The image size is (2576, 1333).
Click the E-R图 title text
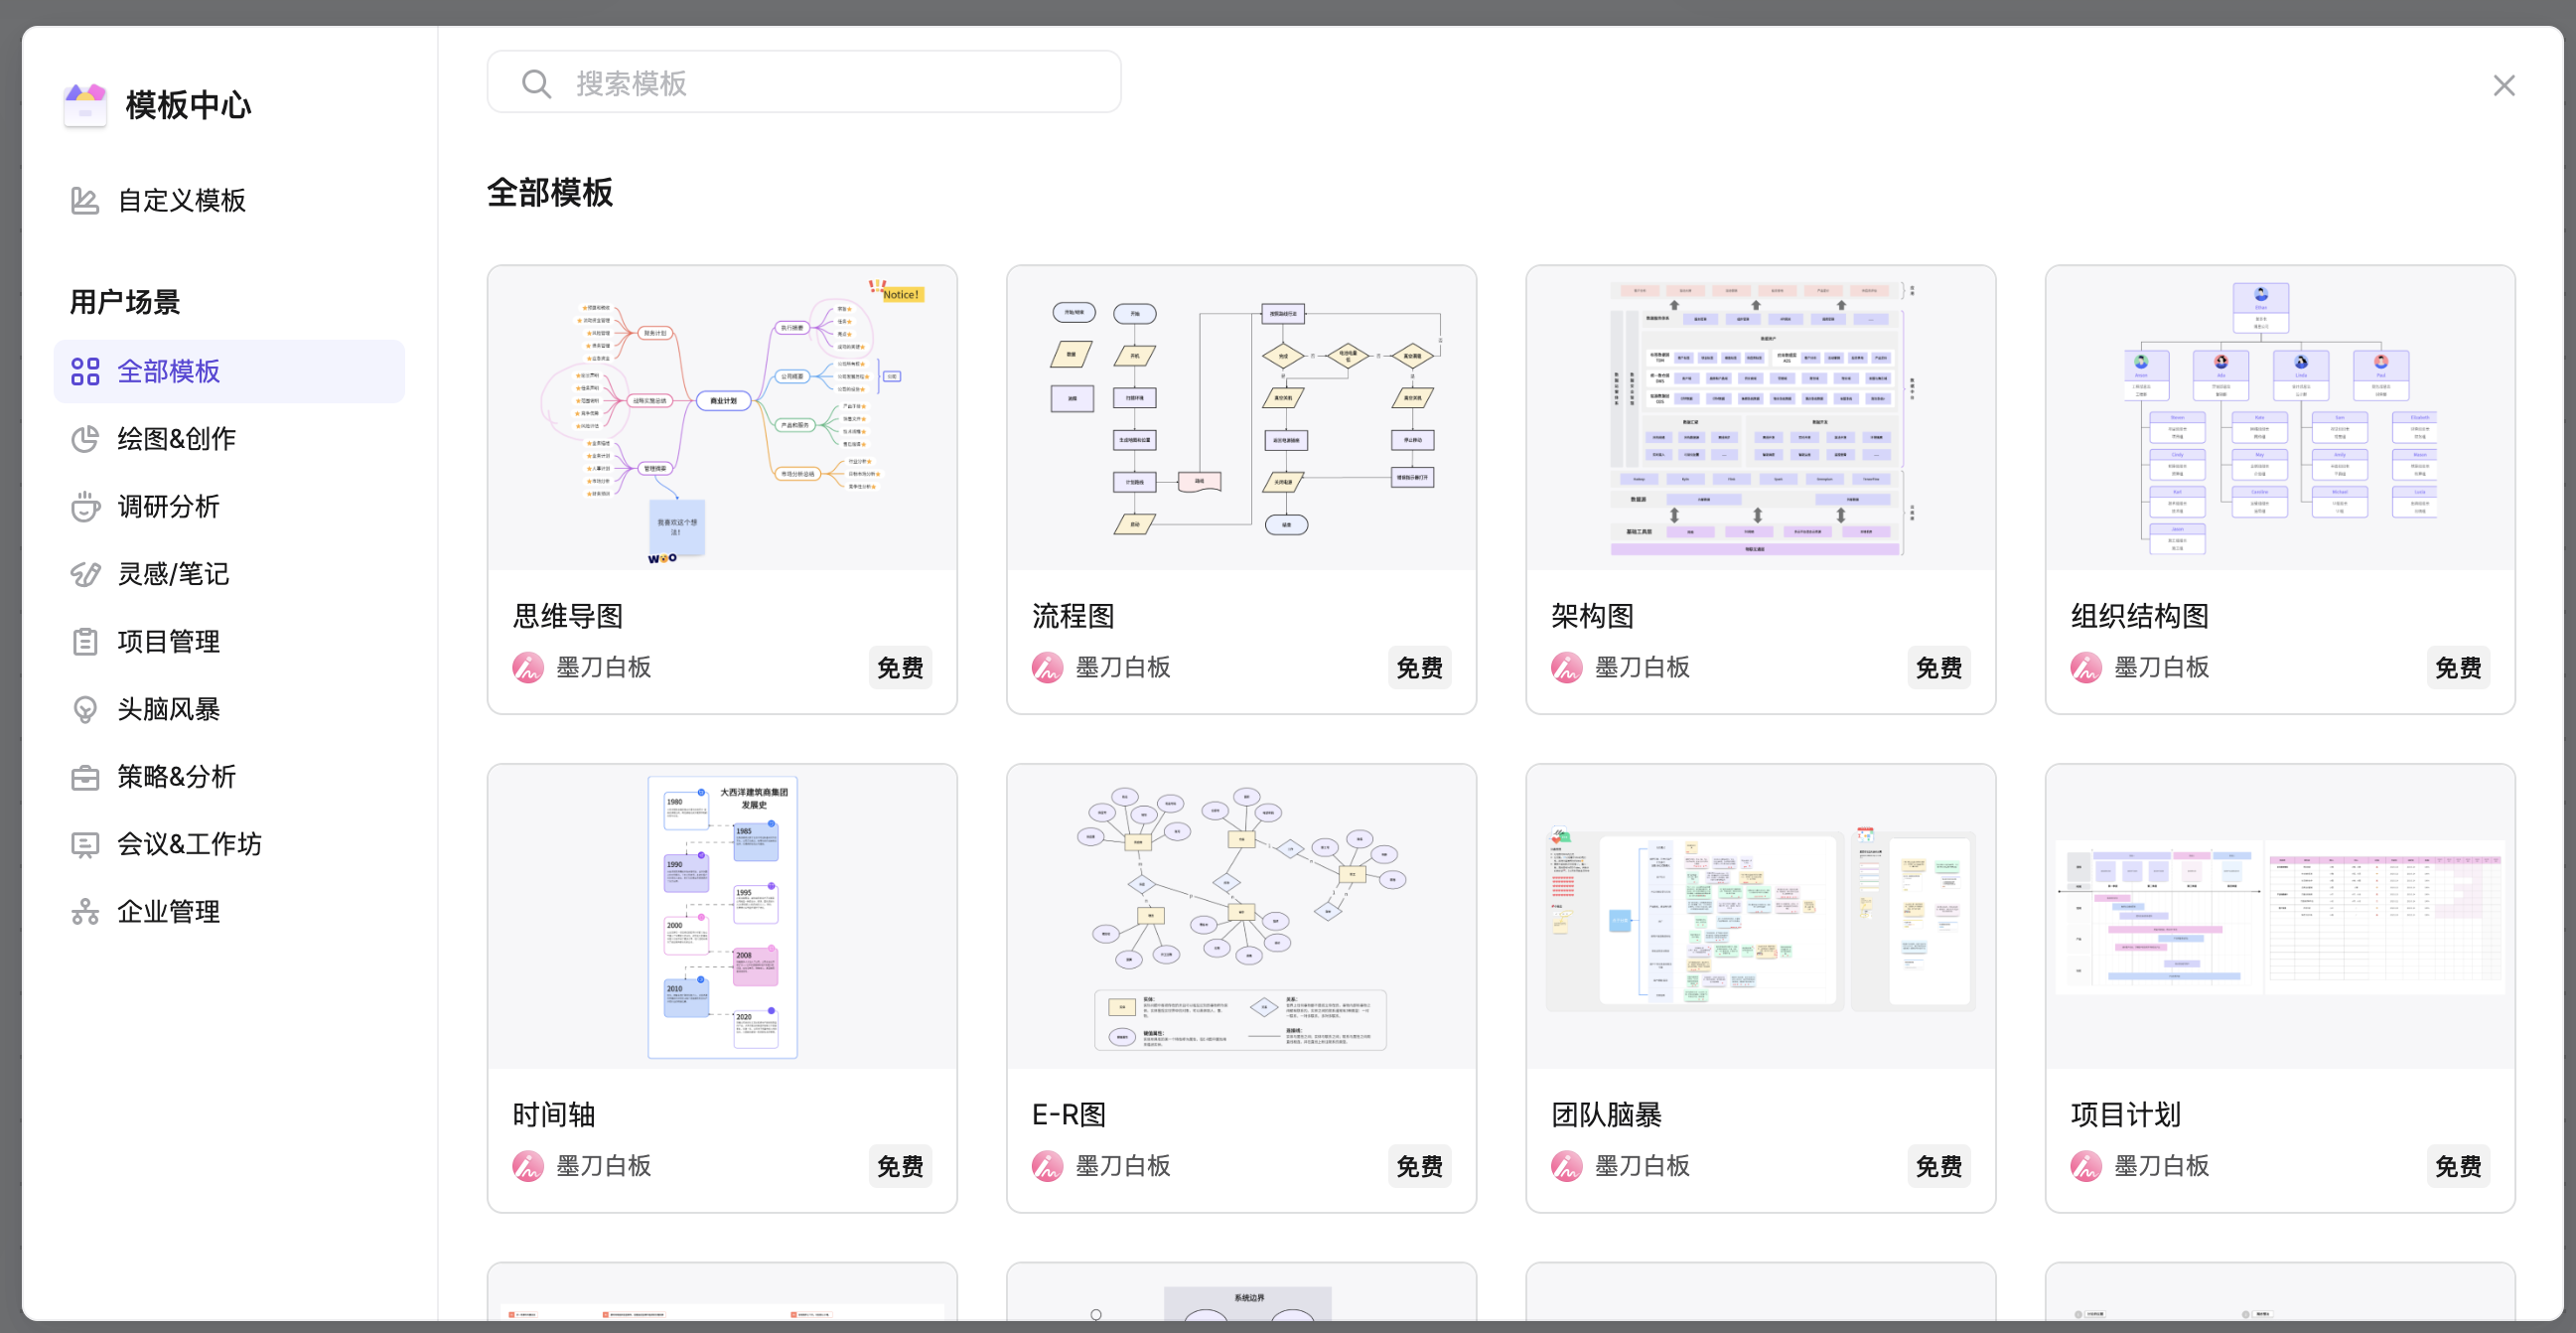[x=1069, y=1115]
